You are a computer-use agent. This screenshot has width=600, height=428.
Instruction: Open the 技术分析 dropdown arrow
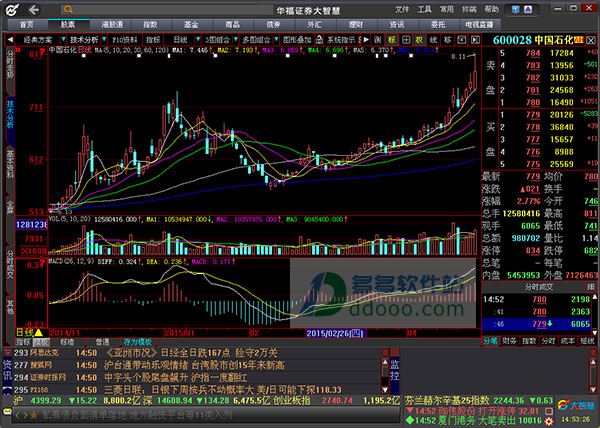pyautogui.click(x=104, y=39)
